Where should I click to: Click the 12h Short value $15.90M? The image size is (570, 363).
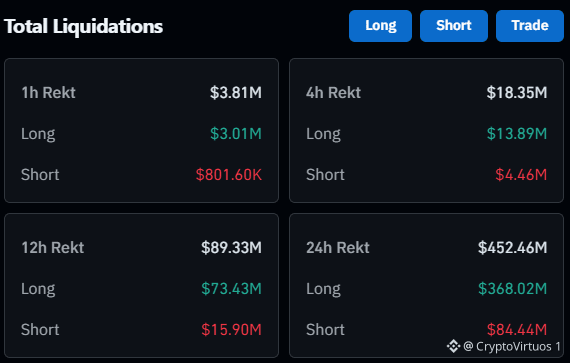click(231, 330)
